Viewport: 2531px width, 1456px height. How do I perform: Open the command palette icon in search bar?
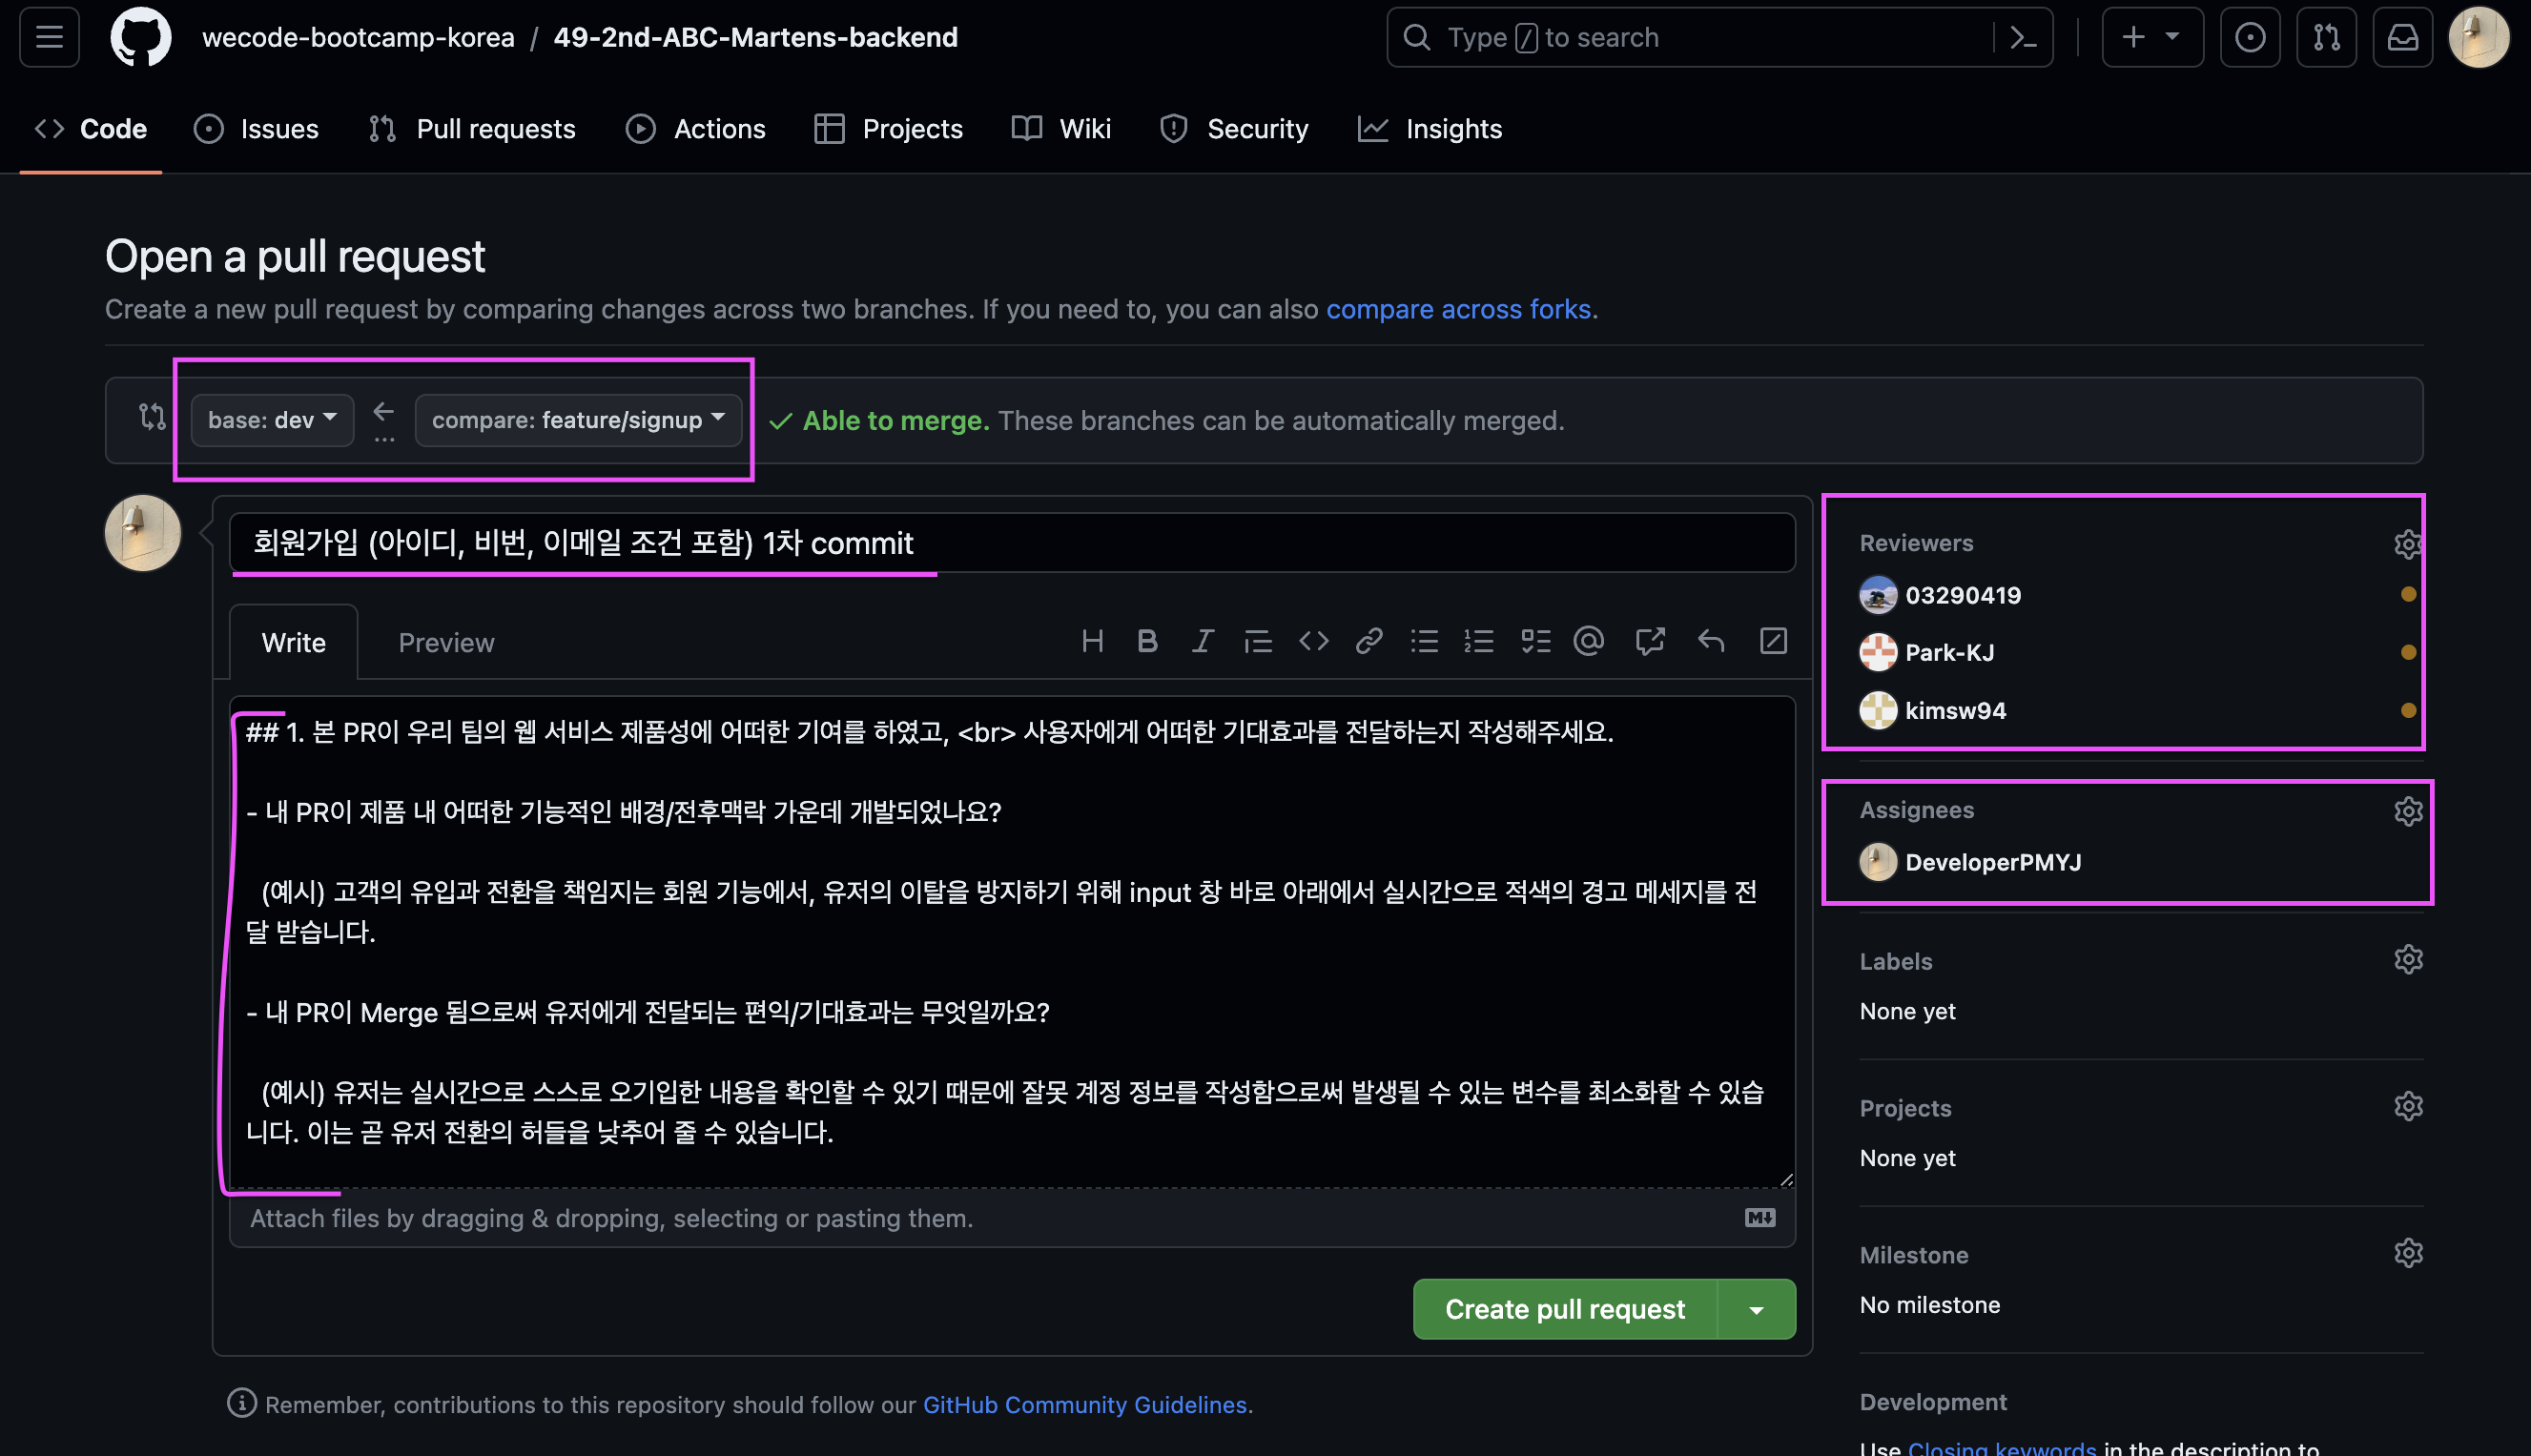tap(2023, 37)
